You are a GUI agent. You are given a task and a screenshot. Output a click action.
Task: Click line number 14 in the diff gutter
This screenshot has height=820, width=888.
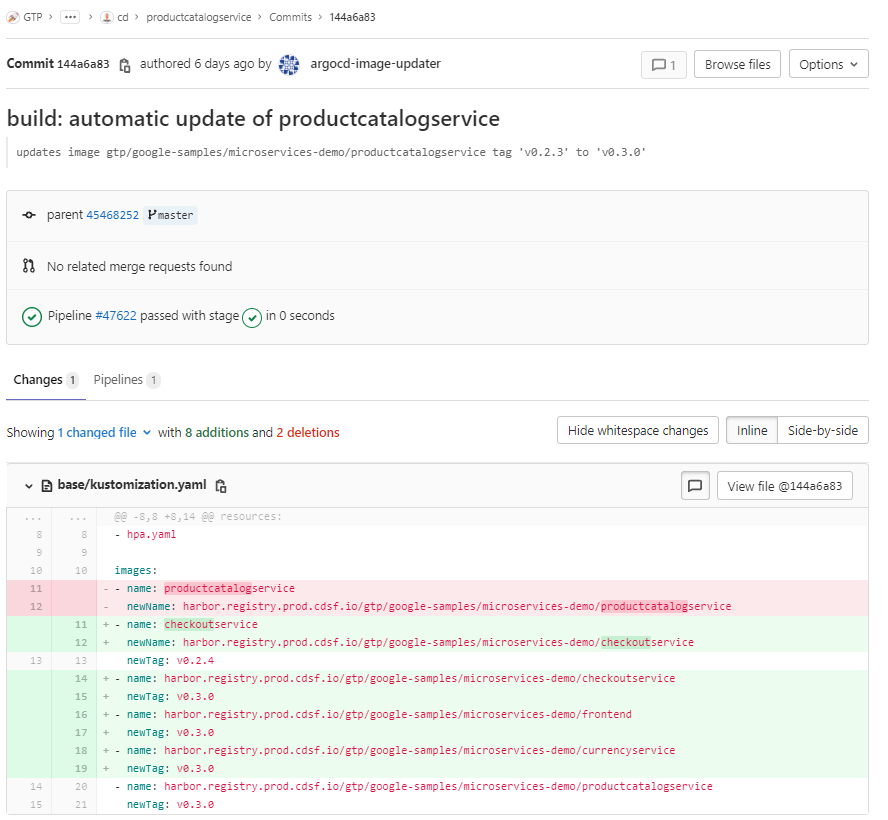78,678
